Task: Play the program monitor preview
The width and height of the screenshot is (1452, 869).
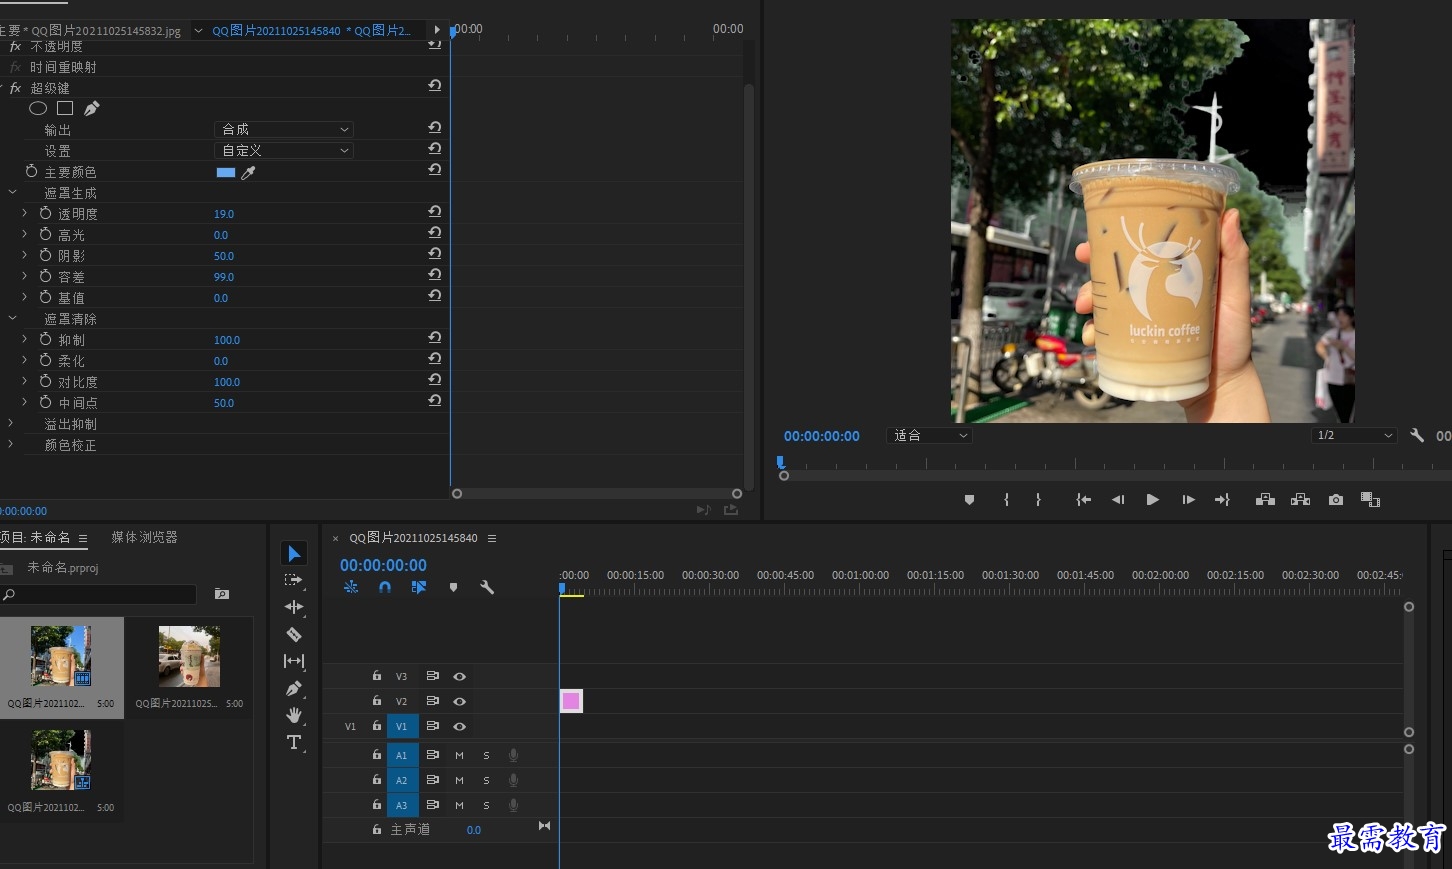Action: pos(1152,499)
